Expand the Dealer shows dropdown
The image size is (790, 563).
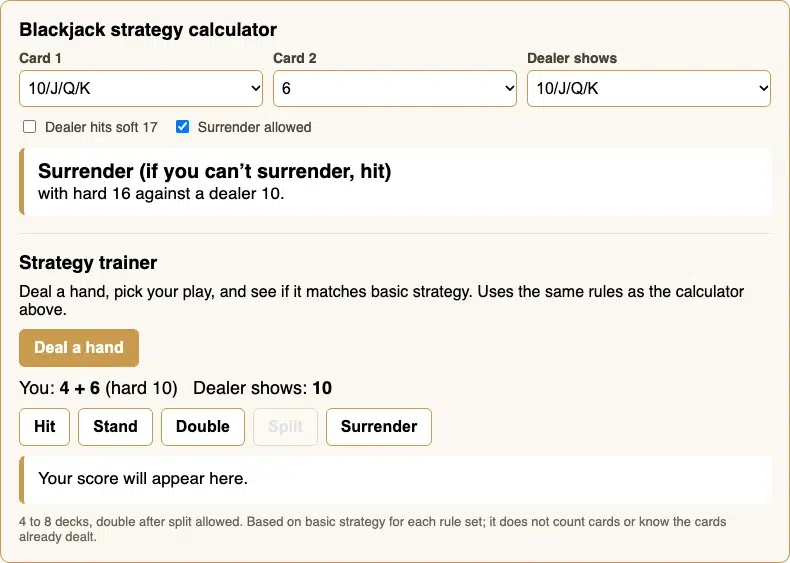648,89
